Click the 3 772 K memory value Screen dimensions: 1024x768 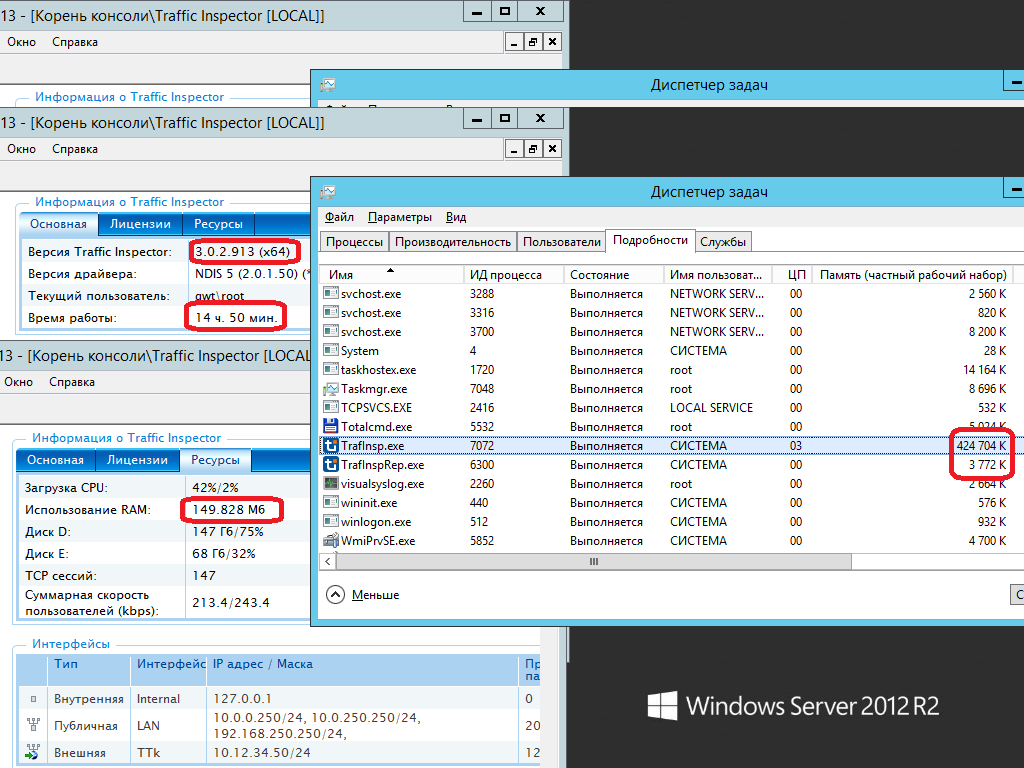[987, 465]
